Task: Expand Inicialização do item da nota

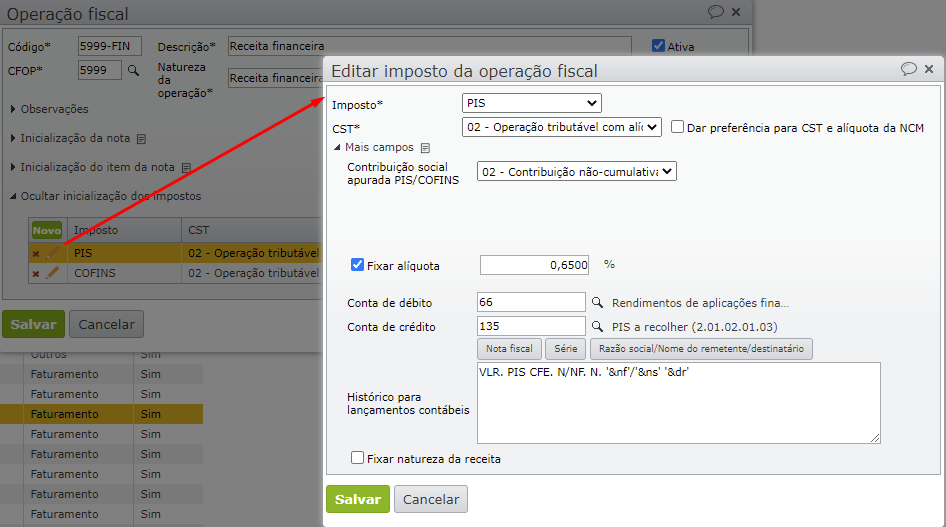Action: [13, 167]
